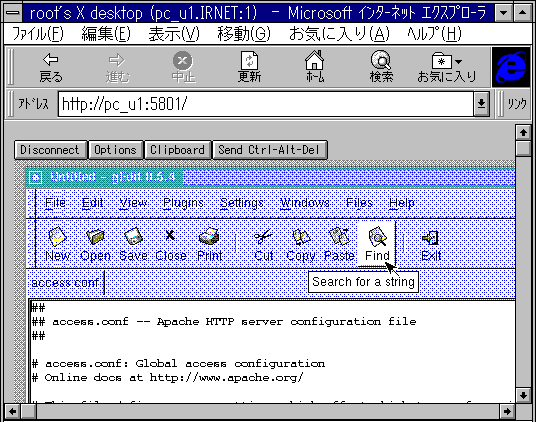Open the address bar dropdown arrow

tap(481, 104)
